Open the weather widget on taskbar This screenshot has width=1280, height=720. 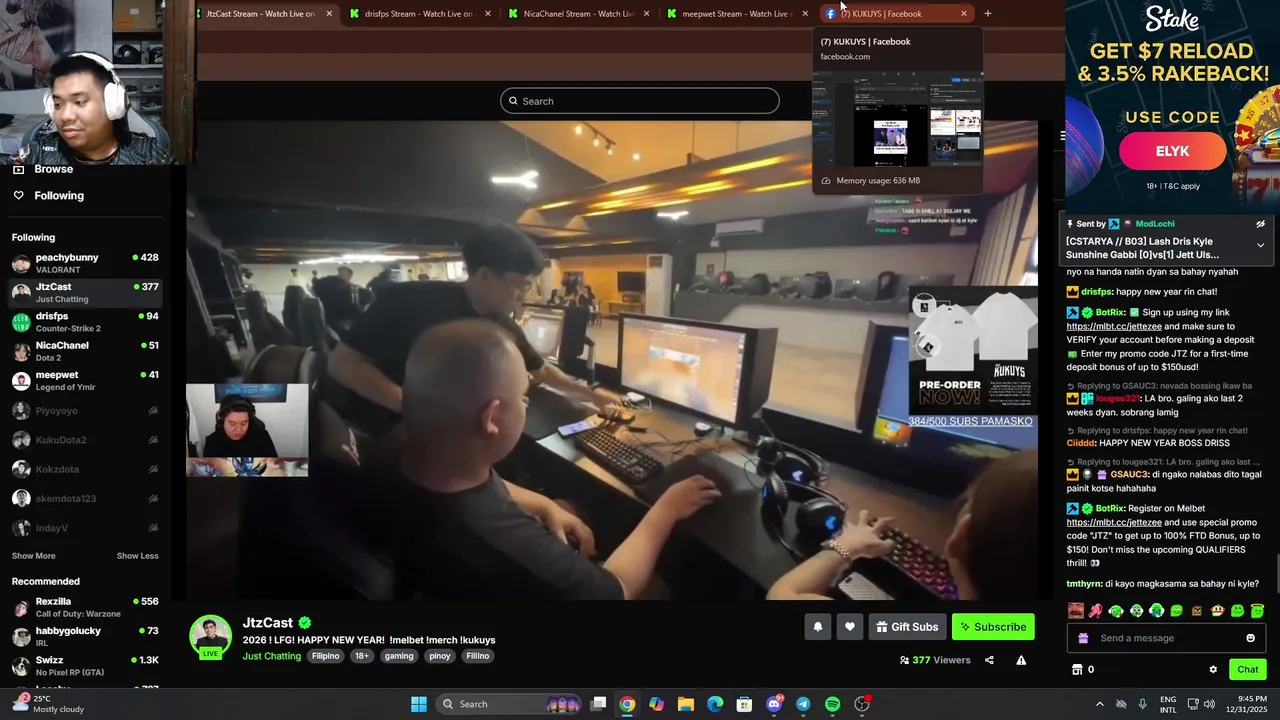(x=50, y=703)
